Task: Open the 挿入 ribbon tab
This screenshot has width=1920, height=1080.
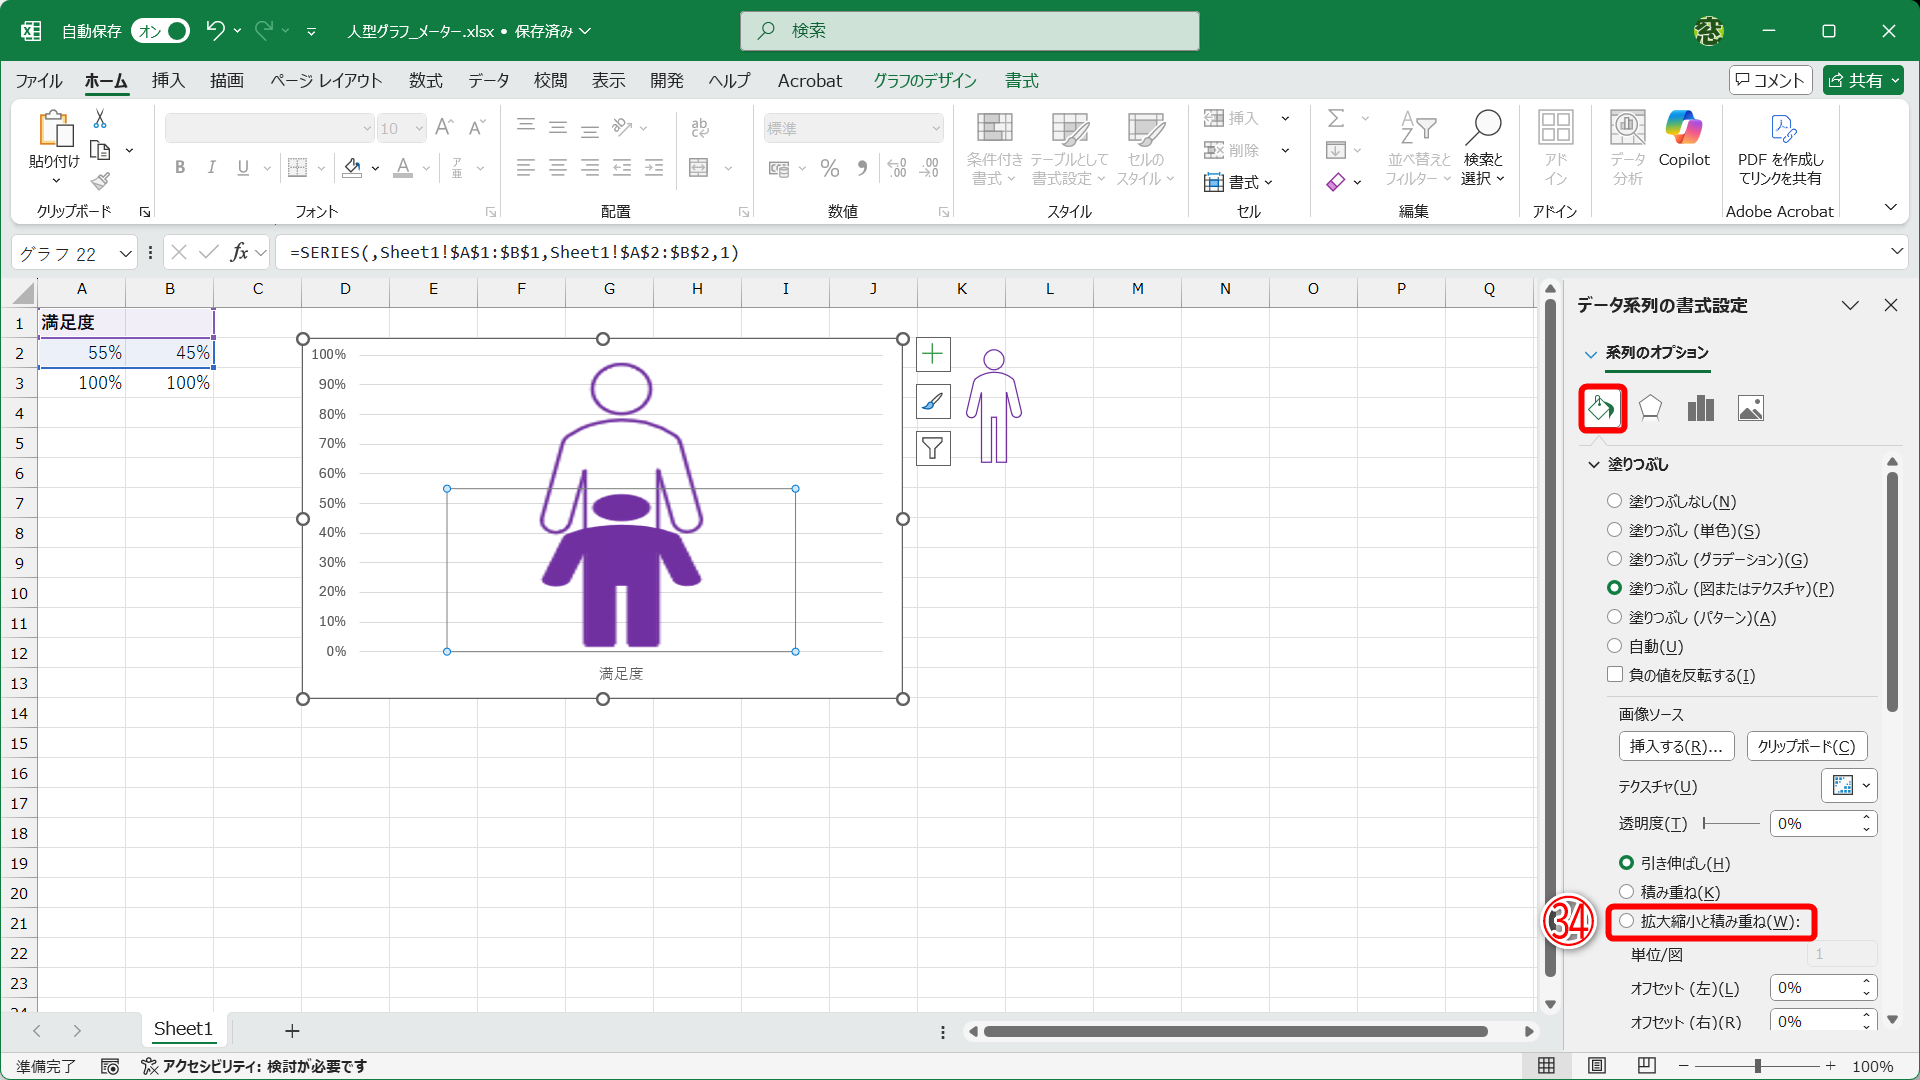Action: pyautogui.click(x=168, y=81)
